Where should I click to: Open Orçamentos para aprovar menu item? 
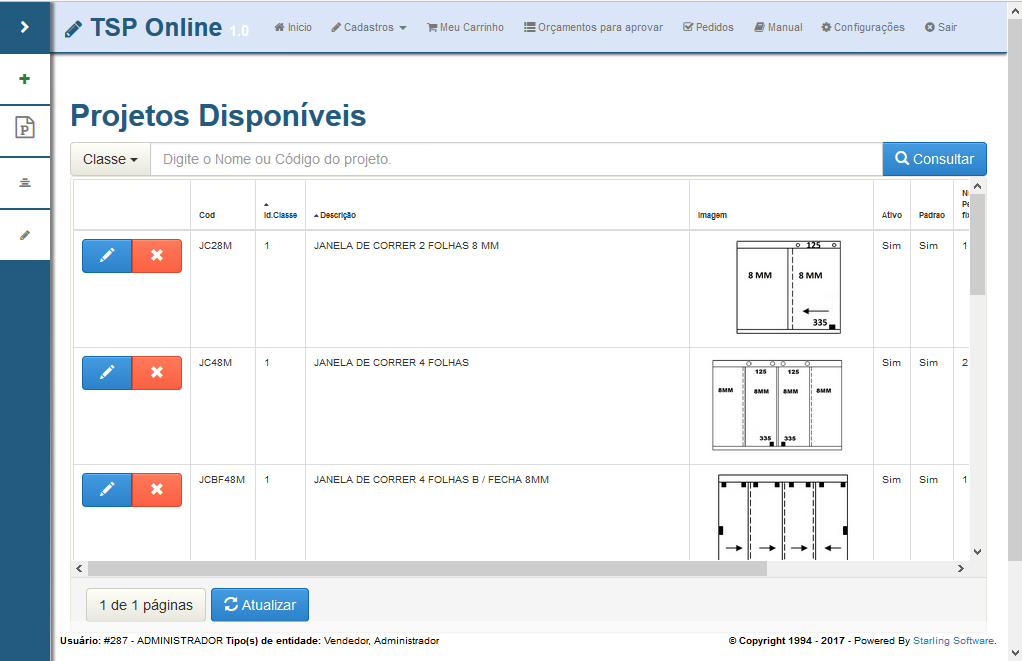(x=594, y=27)
